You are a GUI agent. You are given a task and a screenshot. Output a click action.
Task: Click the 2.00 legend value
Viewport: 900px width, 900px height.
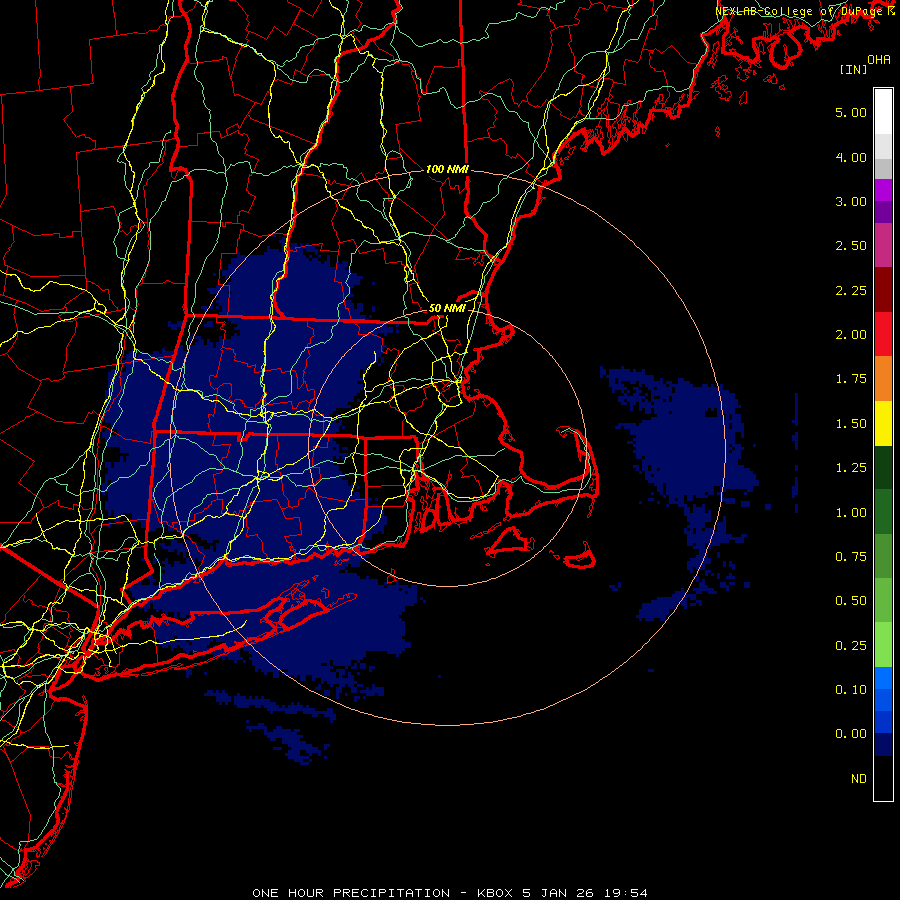click(851, 335)
